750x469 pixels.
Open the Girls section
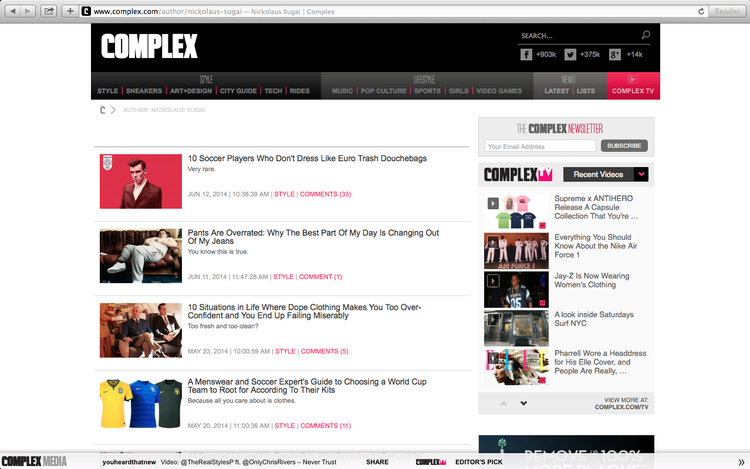click(459, 91)
